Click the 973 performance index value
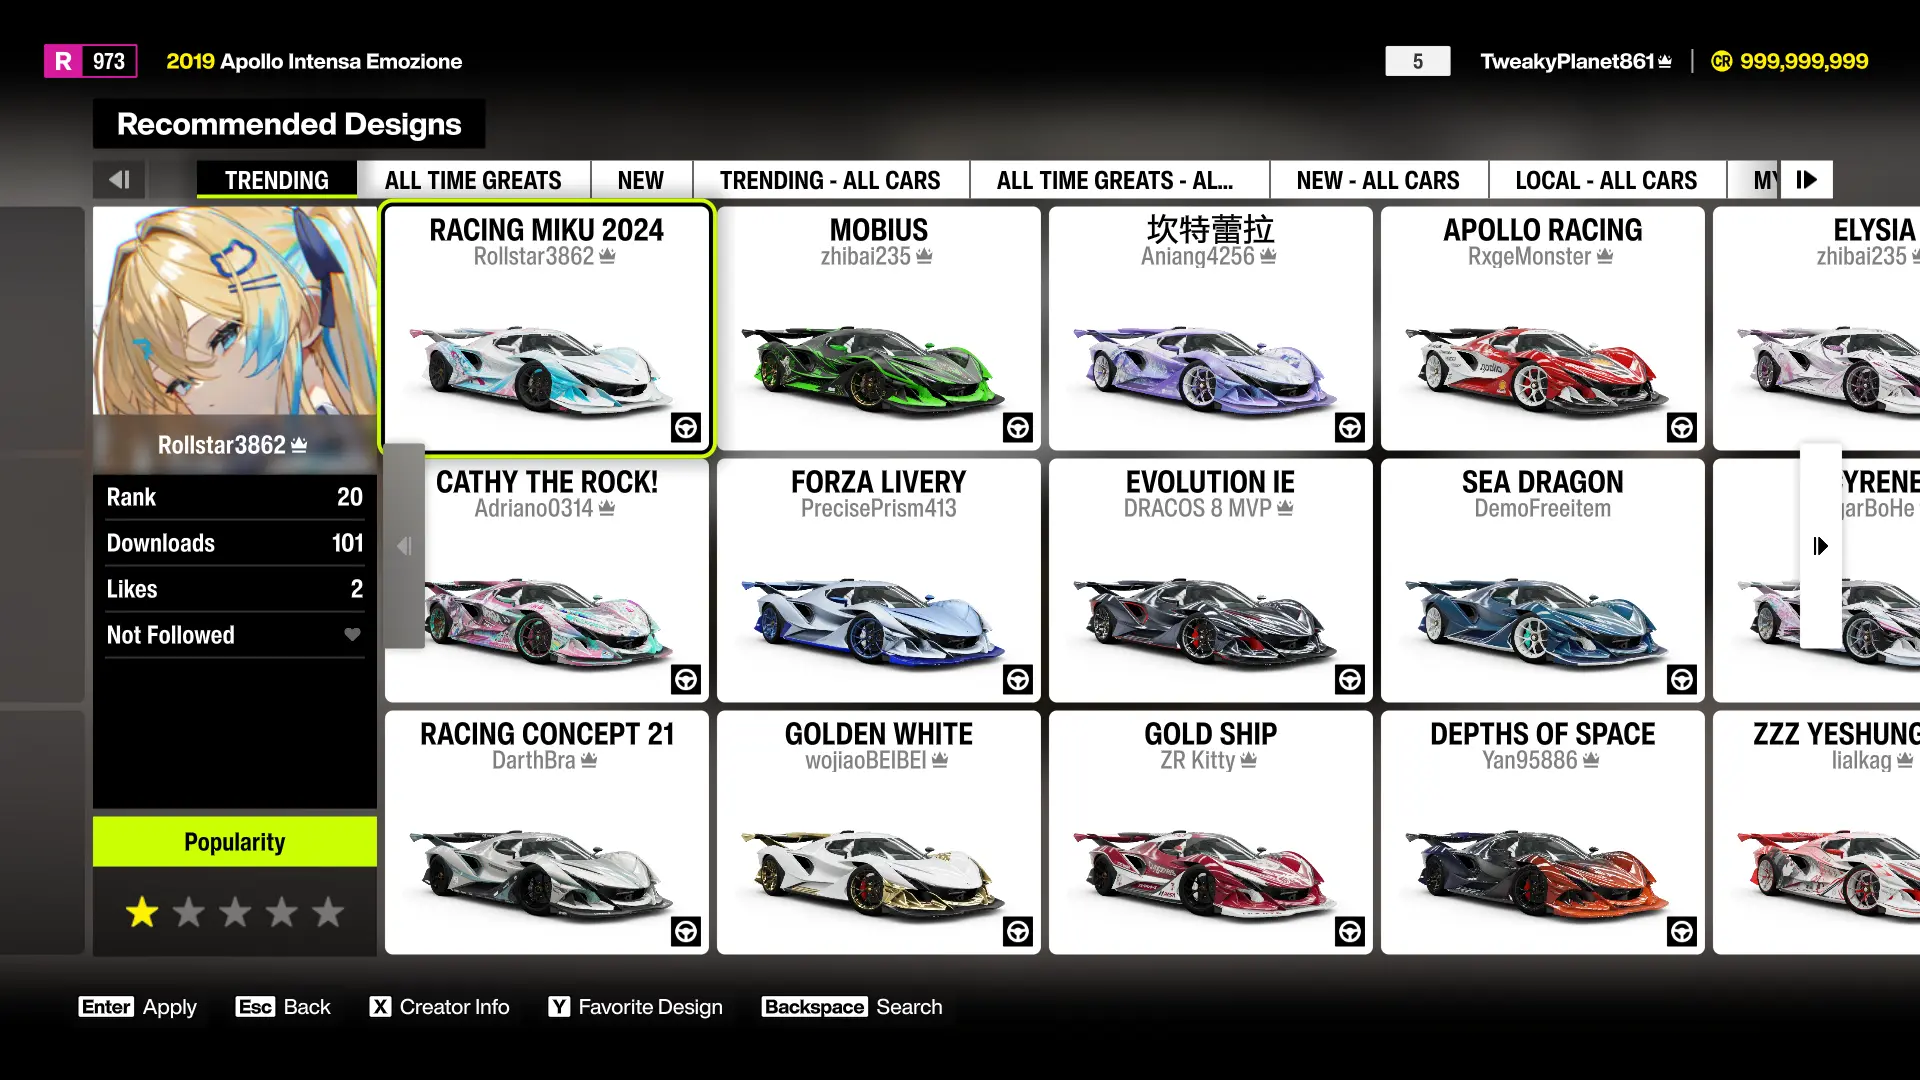Screen dimensions: 1920x1080 pos(109,61)
